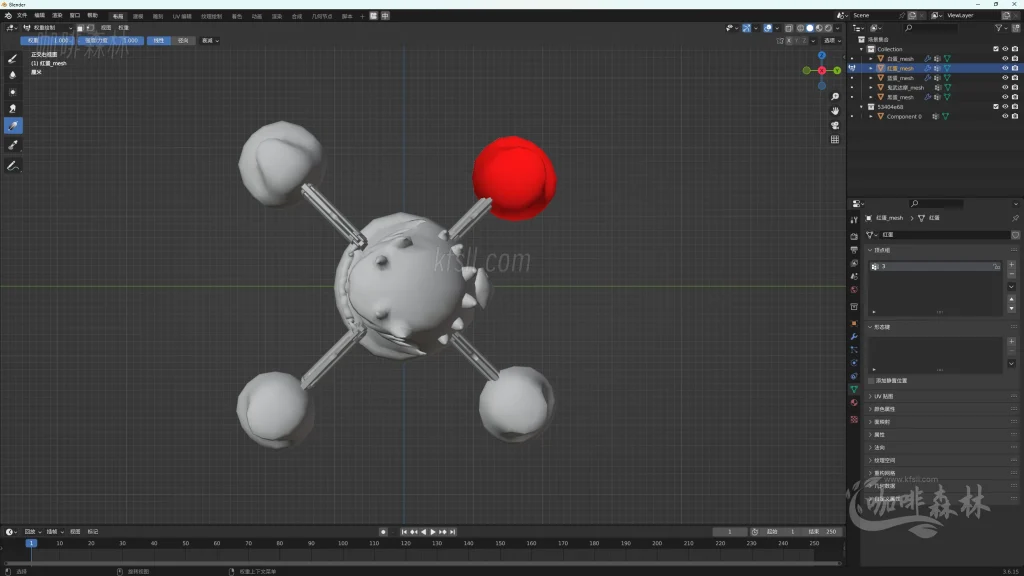Image resolution: width=1024 pixels, height=576 pixels.
Task: Enable the 添加静置位置 checkbox
Action: (871, 381)
